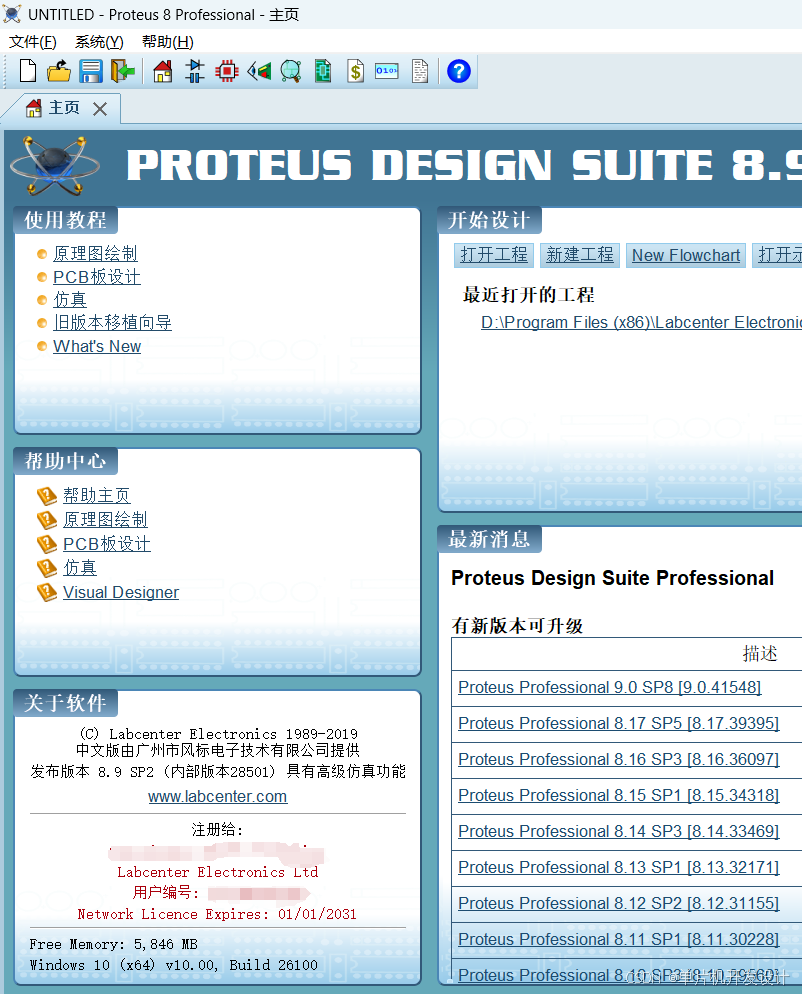Open Proteus Professional 8.12 SP2 upgrade link
802x994 pixels.
click(x=619, y=903)
